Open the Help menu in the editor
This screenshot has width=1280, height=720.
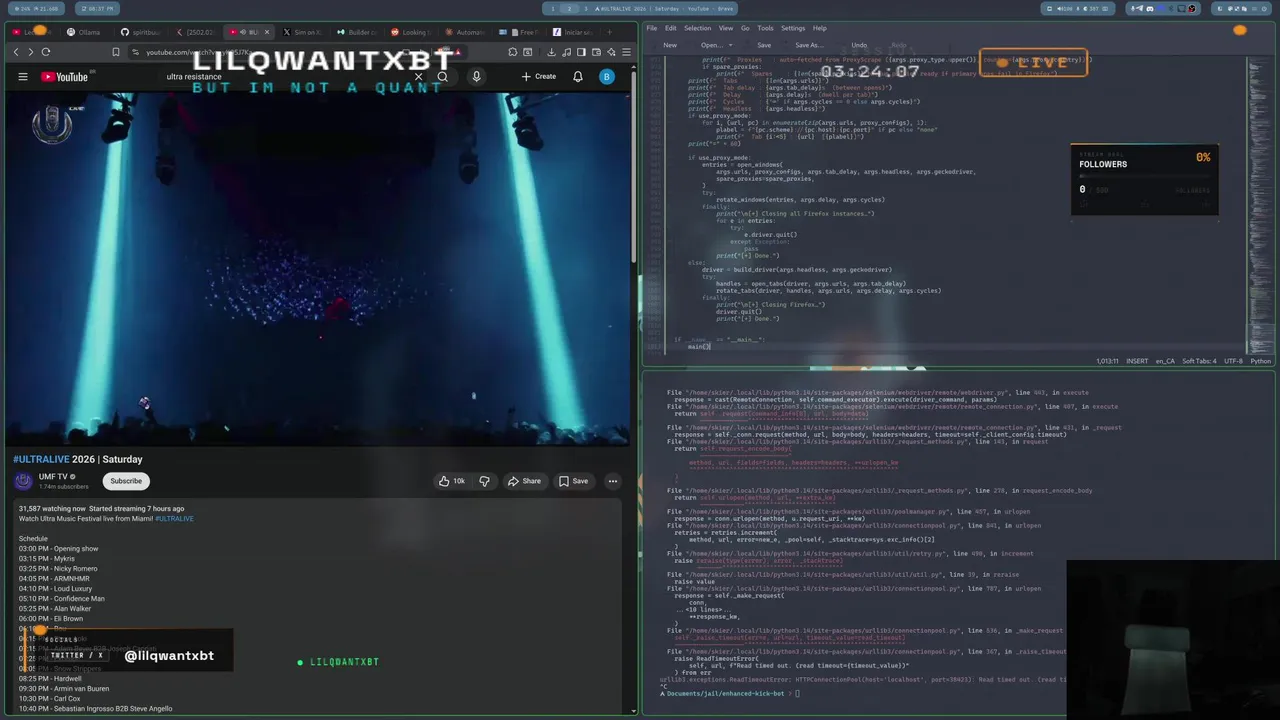click(820, 28)
